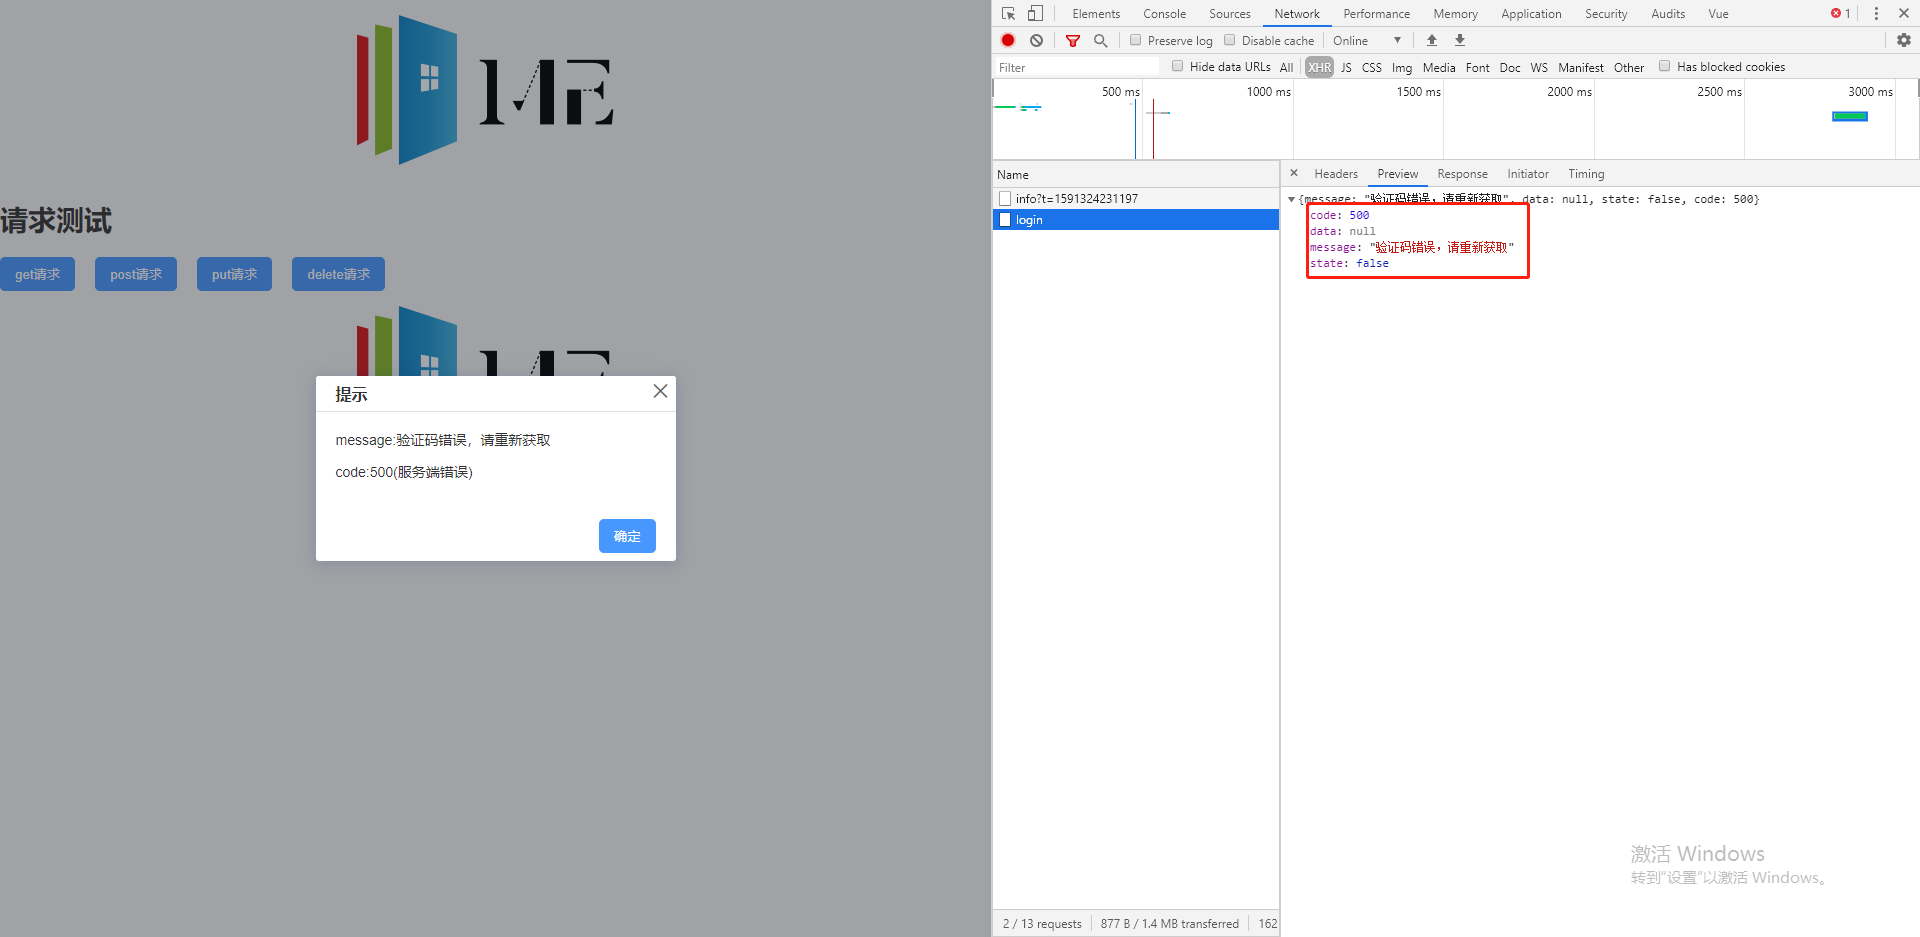
Task: Switch to the Console tab
Action: pyautogui.click(x=1165, y=14)
